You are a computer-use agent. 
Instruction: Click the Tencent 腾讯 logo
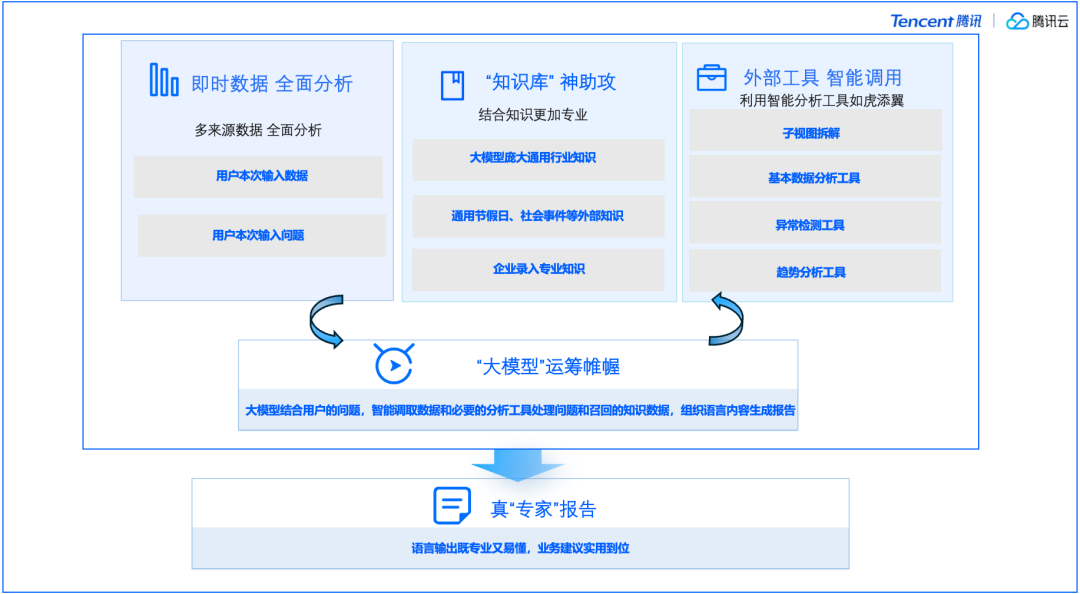point(934,21)
